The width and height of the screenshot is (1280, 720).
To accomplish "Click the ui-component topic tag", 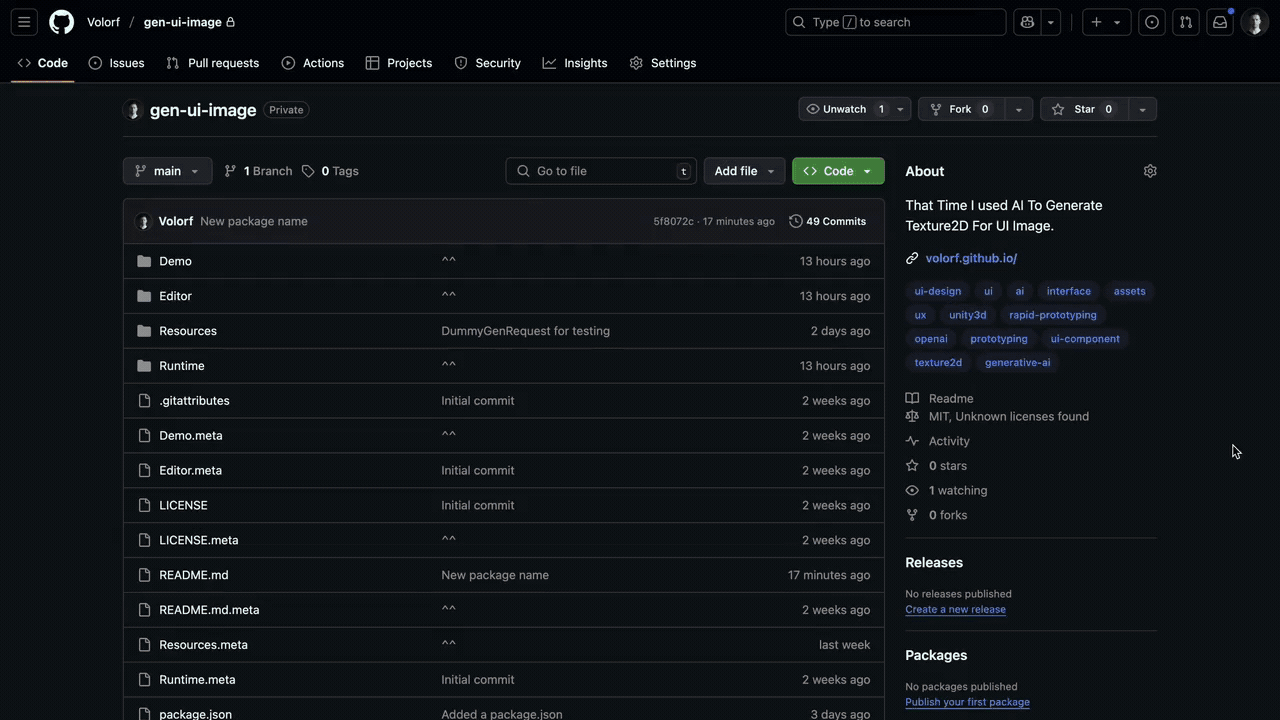I will pyautogui.click(x=1085, y=339).
